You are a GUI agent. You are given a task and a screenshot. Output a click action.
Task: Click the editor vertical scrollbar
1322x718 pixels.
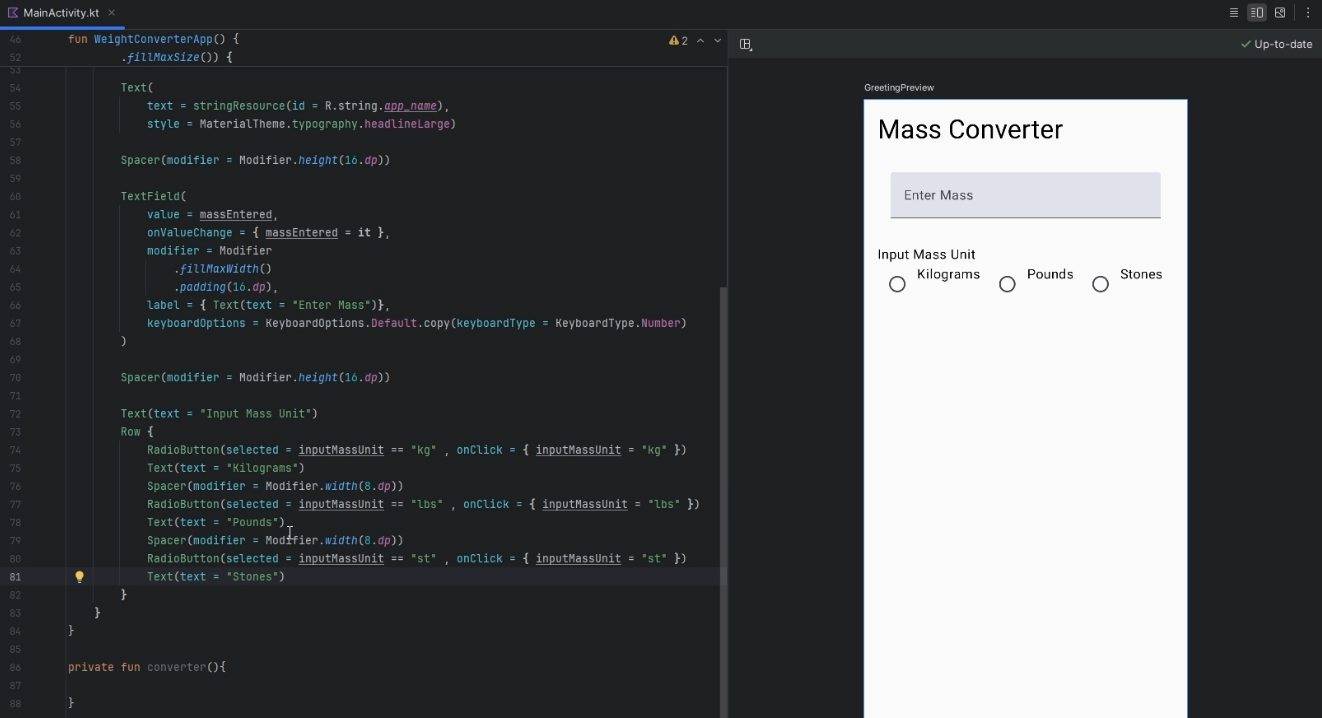click(x=725, y=500)
